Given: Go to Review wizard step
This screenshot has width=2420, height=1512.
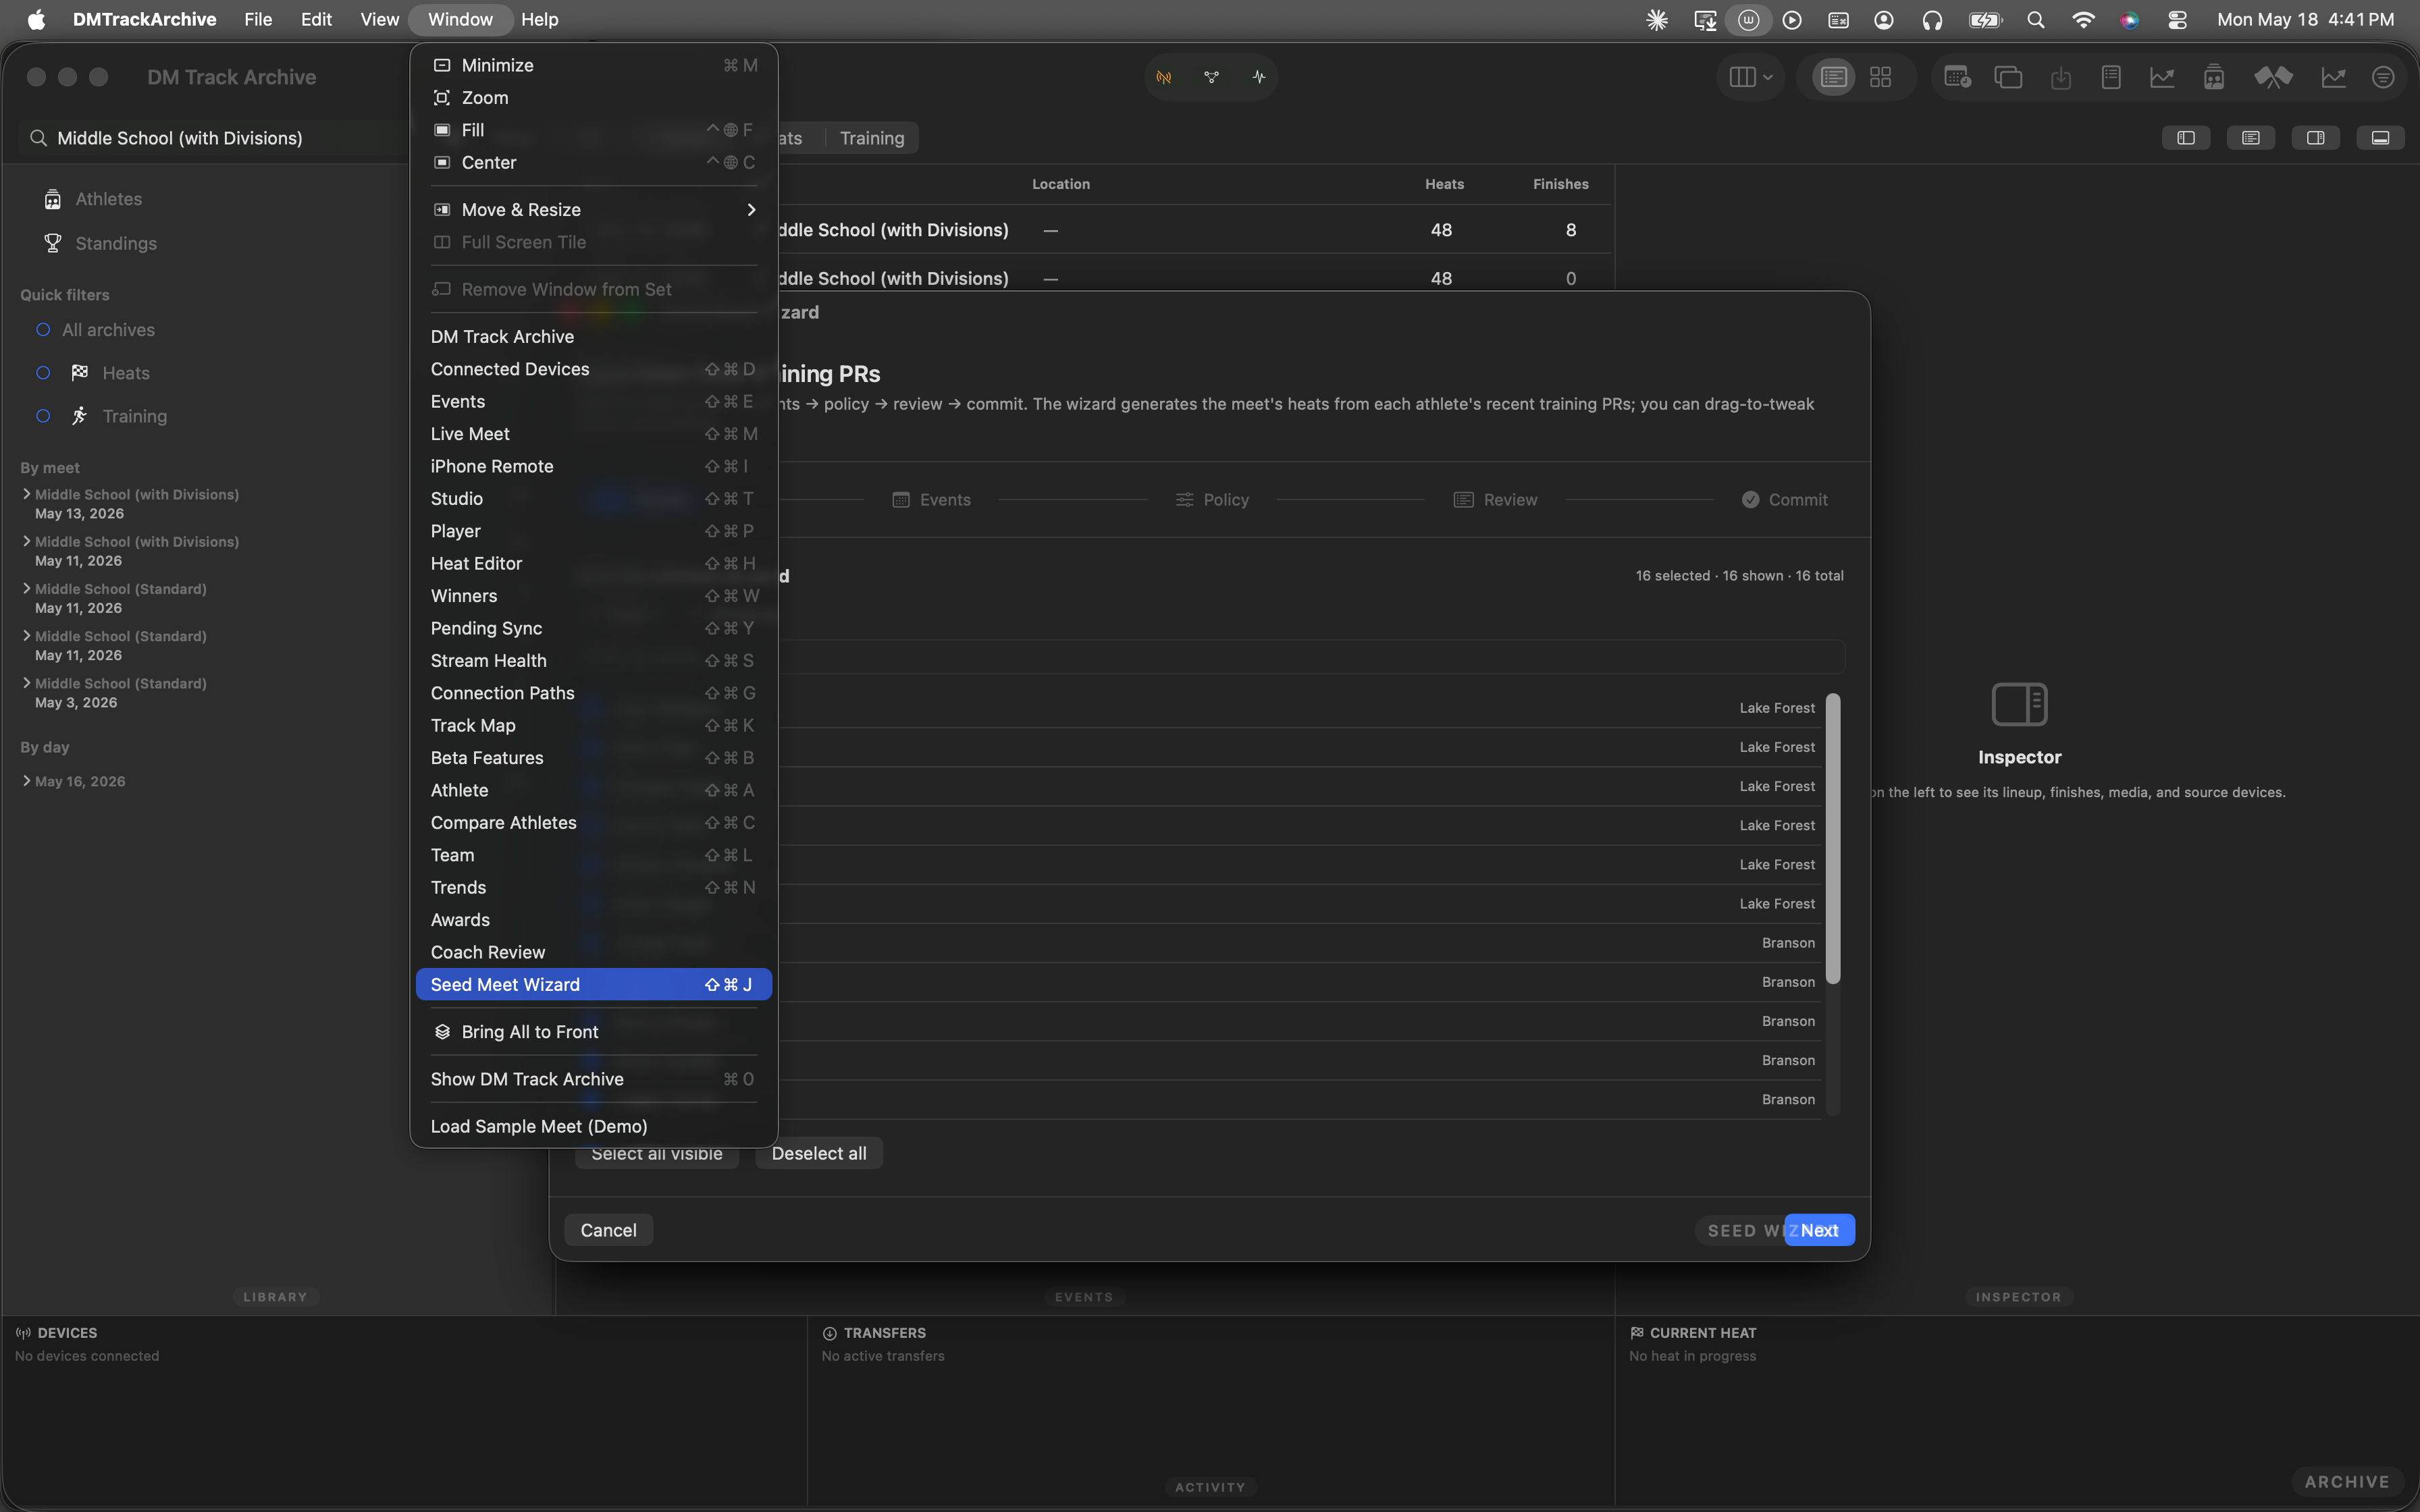Looking at the screenshot, I should [x=1495, y=500].
